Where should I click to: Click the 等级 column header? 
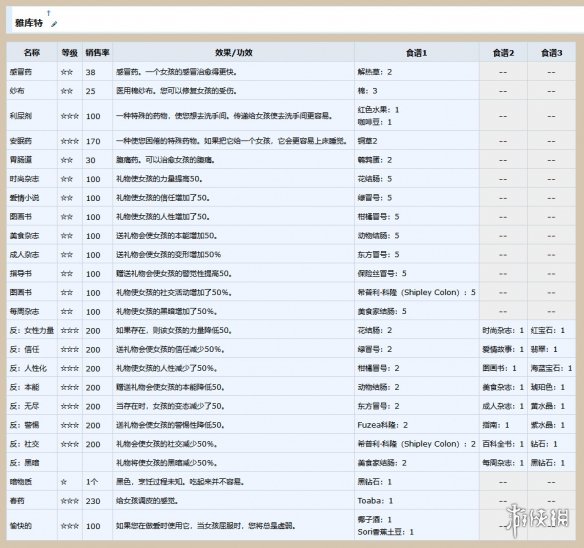pos(70,53)
